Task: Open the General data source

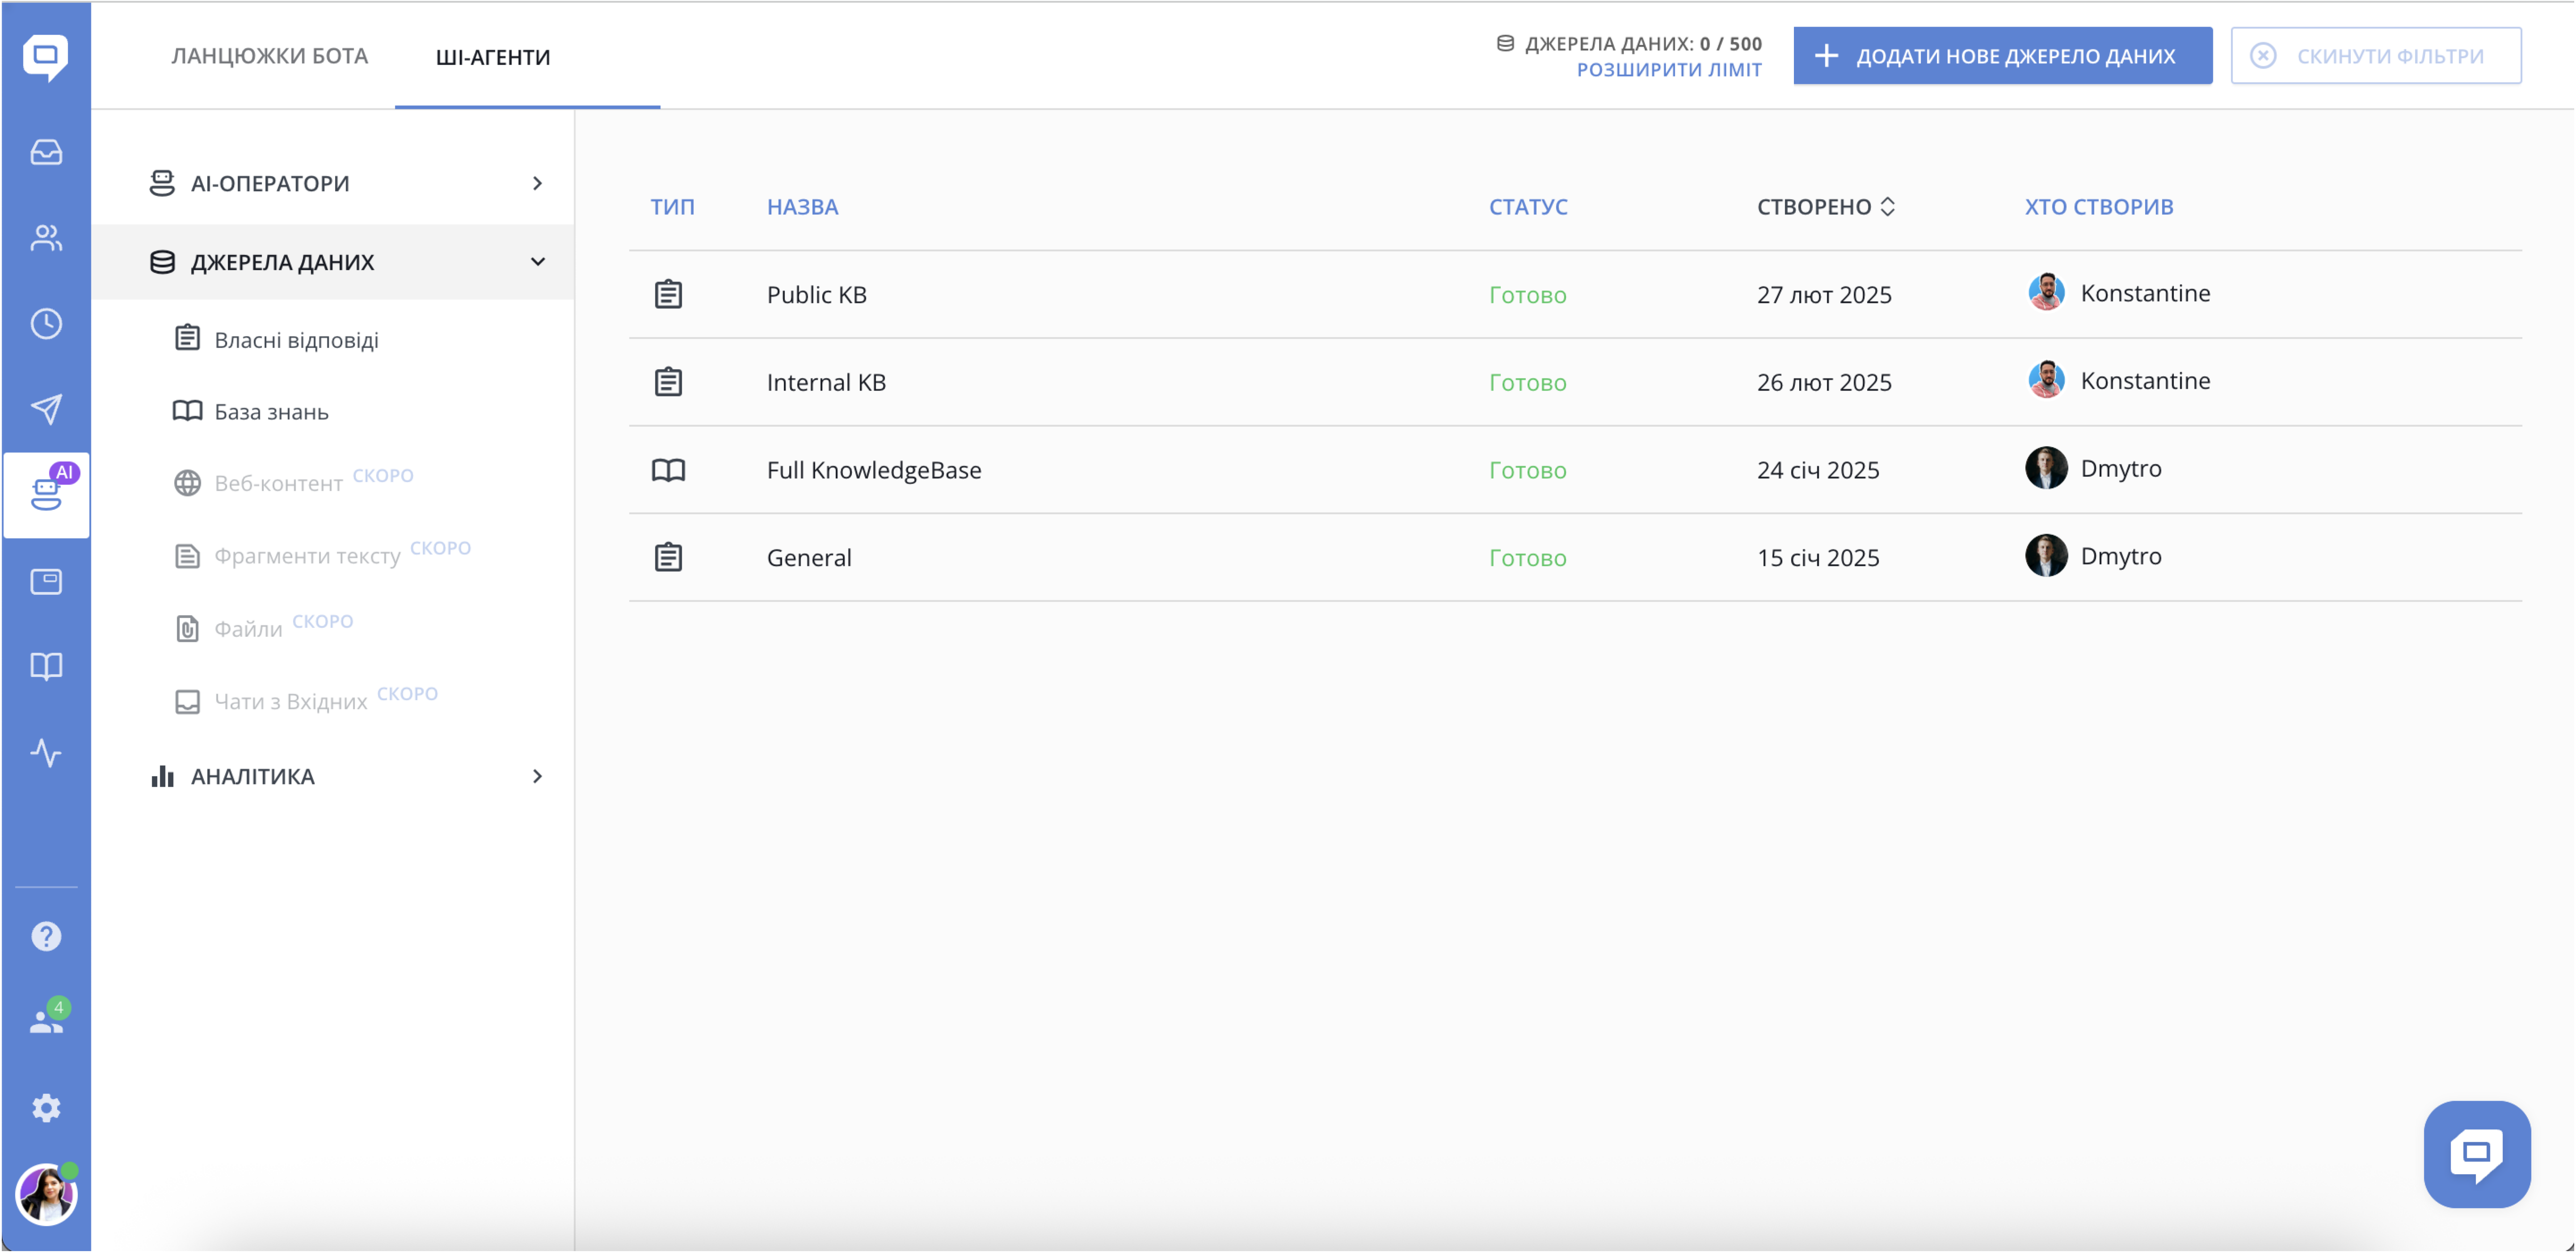Action: 809,558
